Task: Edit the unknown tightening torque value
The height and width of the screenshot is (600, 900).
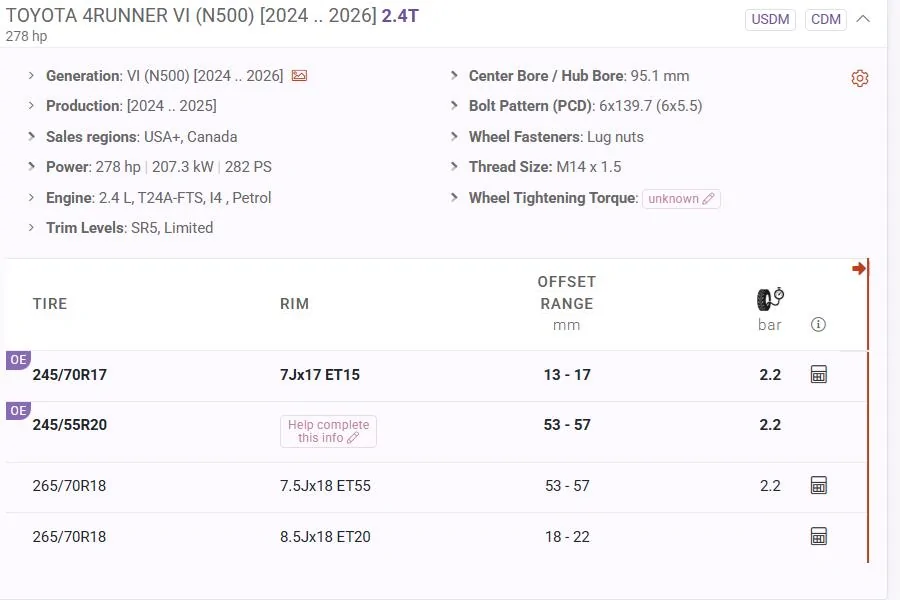Action: pyautogui.click(x=681, y=199)
